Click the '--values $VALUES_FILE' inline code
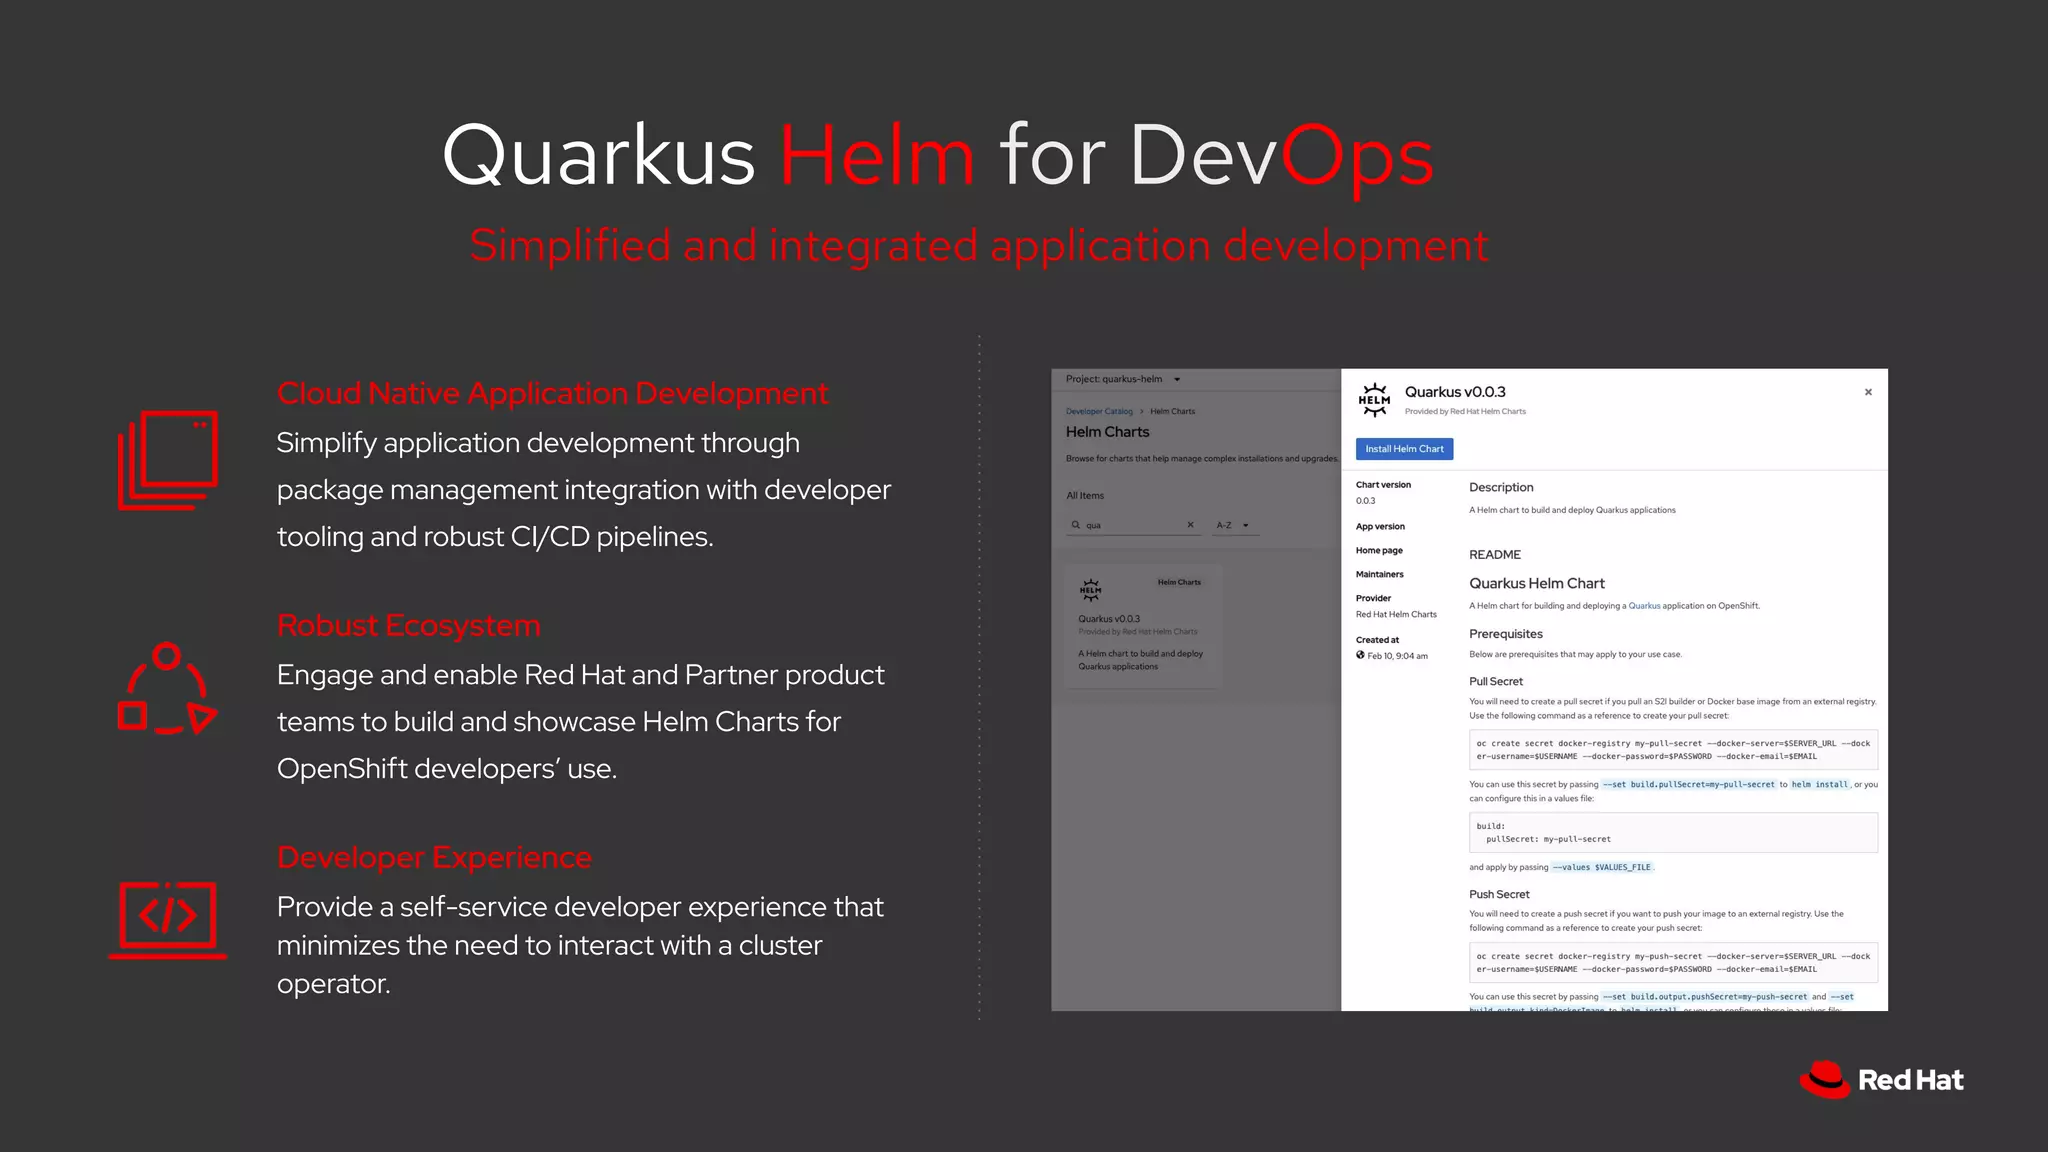This screenshot has height=1152, width=2048. 1602,868
